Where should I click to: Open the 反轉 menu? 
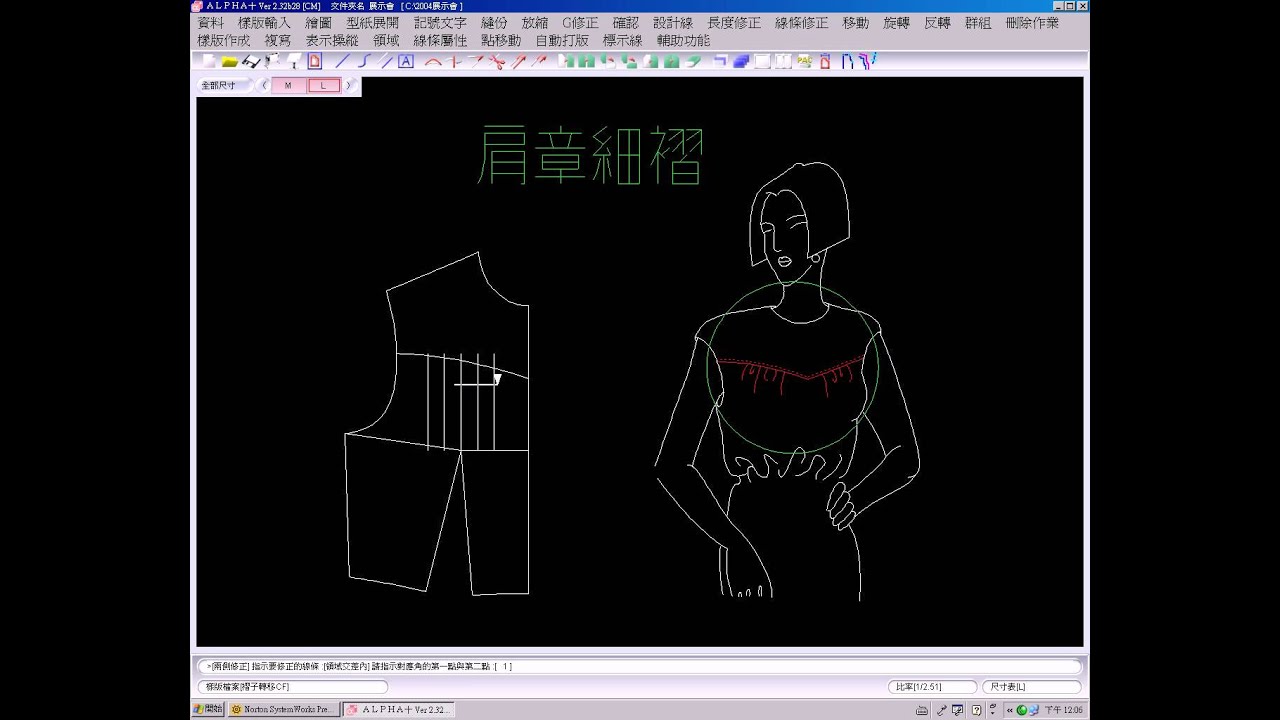pyautogui.click(x=937, y=22)
